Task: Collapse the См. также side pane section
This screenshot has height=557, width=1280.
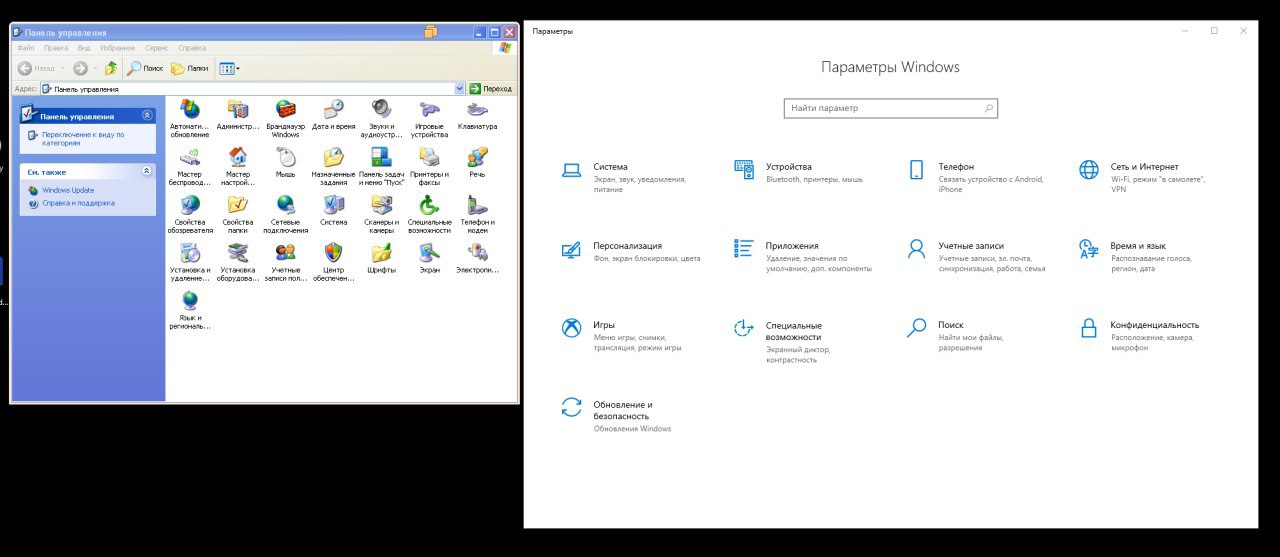Action: [147, 171]
